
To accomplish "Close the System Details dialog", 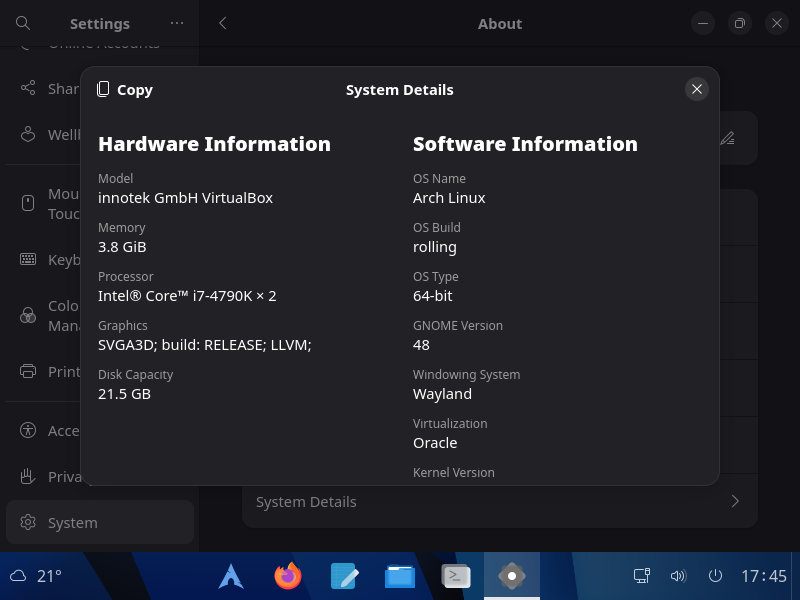I will (x=696, y=89).
